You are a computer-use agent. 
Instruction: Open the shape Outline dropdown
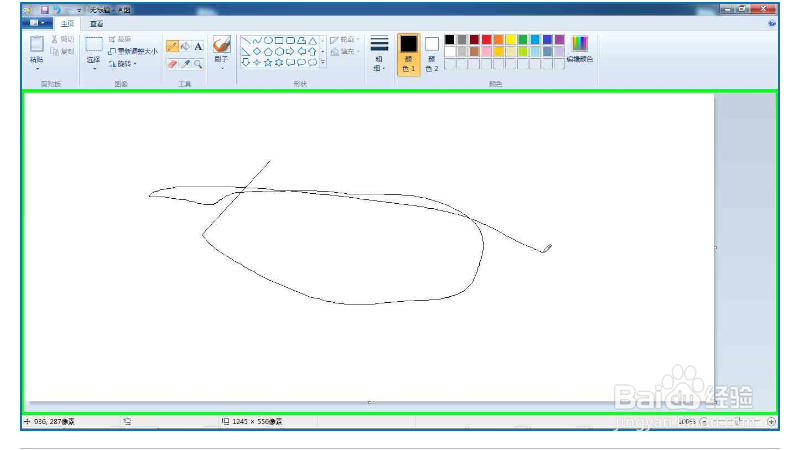click(345, 39)
